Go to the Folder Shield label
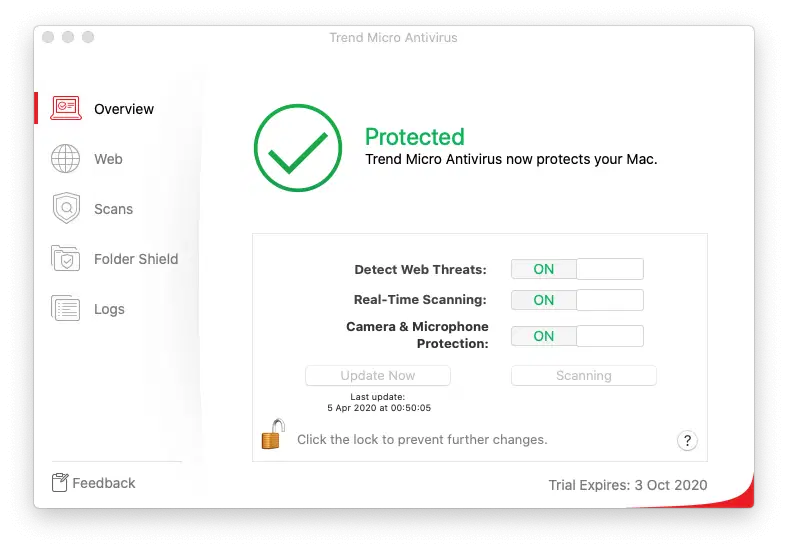 click(136, 259)
